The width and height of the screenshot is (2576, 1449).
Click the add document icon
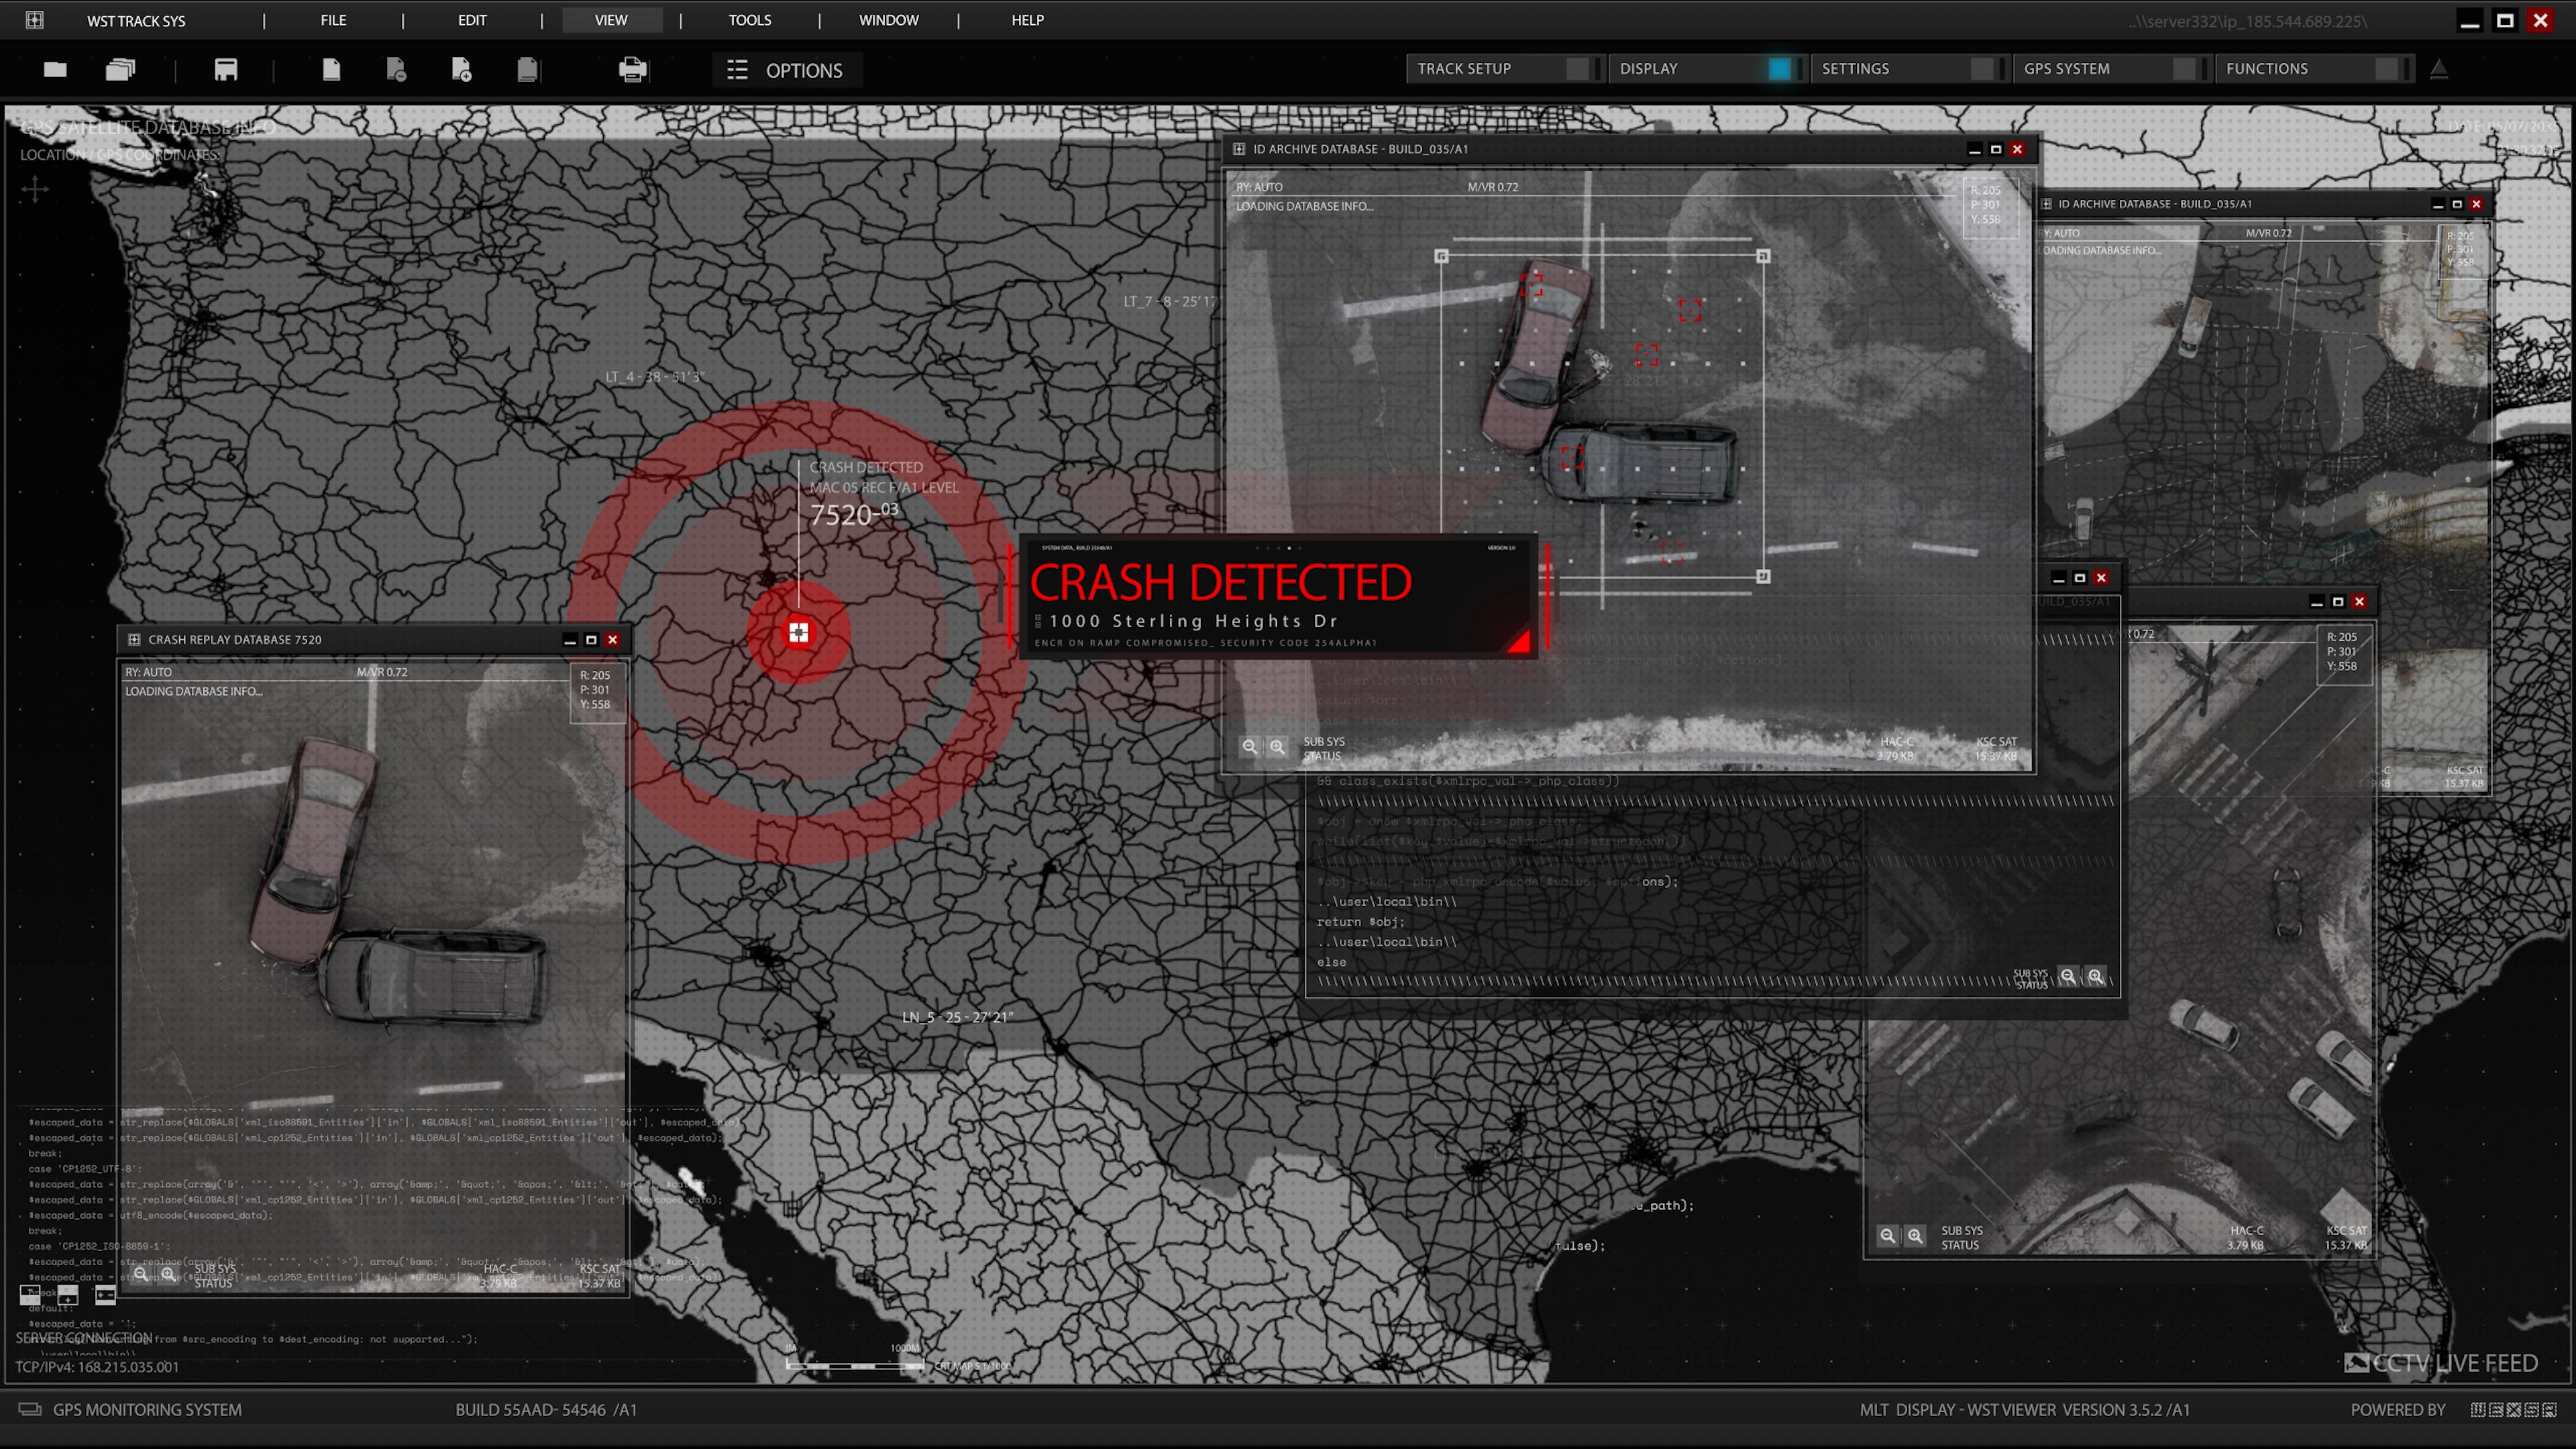click(461, 69)
